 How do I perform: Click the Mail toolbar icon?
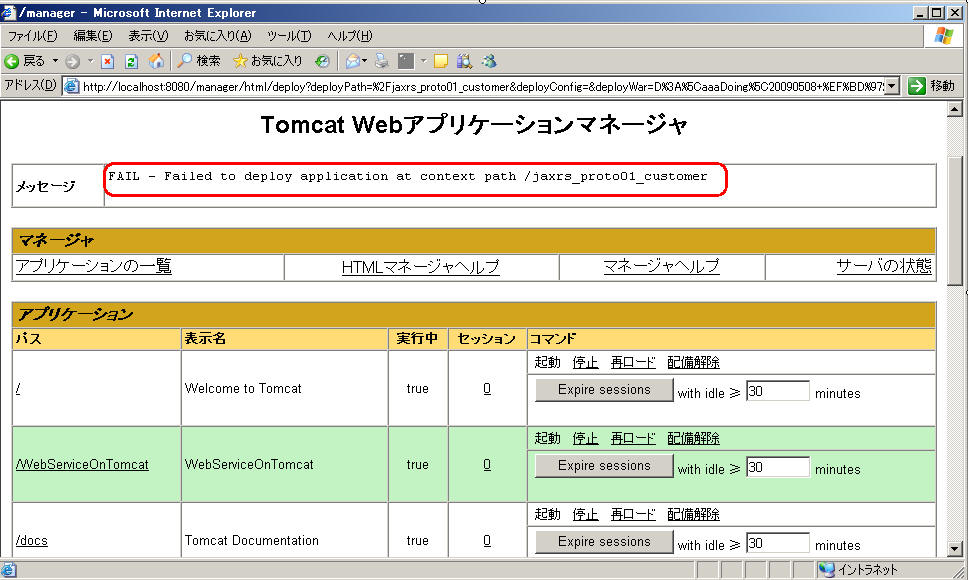(x=352, y=61)
